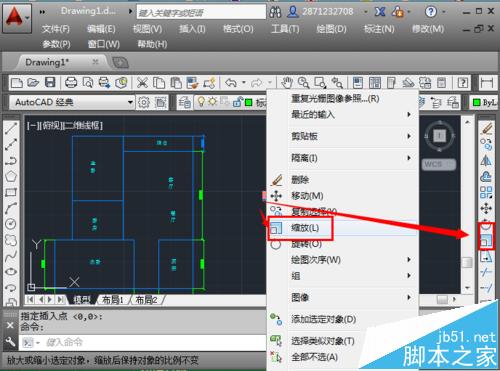The image size is (500, 371).
Task: Open the Help question mark dropdown arrow
Action: [444, 12]
